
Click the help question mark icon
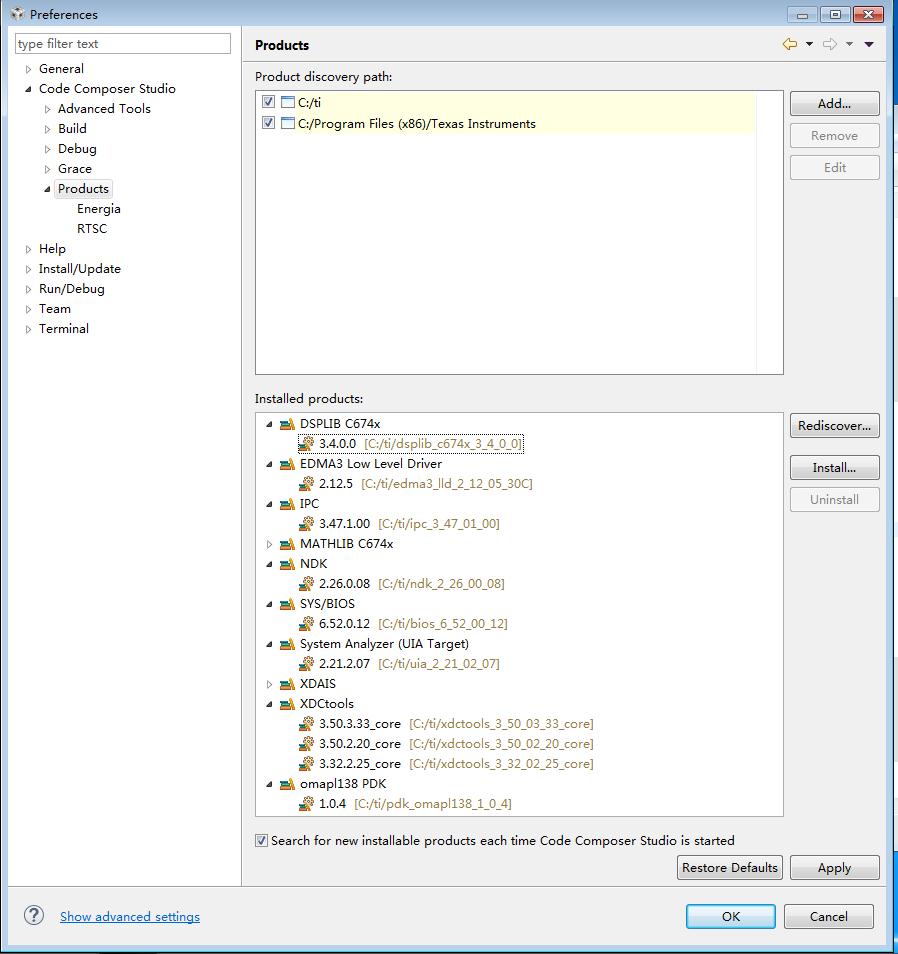34,915
